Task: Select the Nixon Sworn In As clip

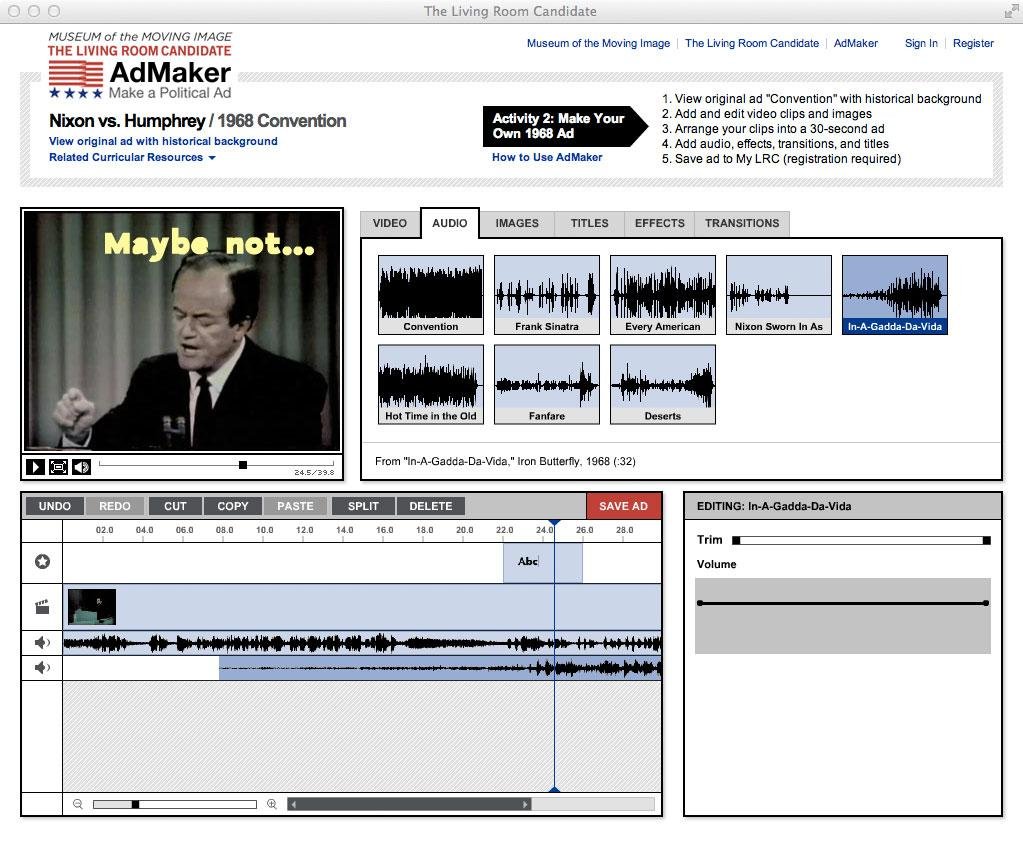Action: click(x=778, y=293)
